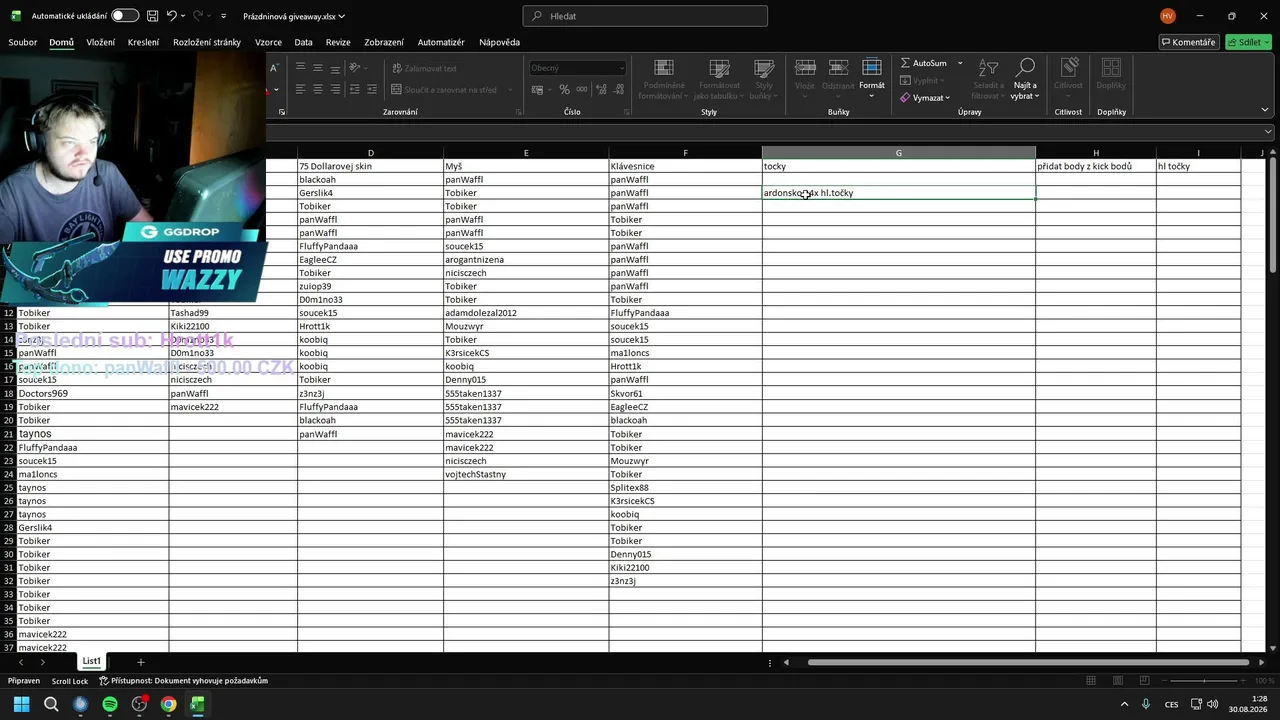
Task: Click the Komentáře button
Action: [x=1189, y=42]
